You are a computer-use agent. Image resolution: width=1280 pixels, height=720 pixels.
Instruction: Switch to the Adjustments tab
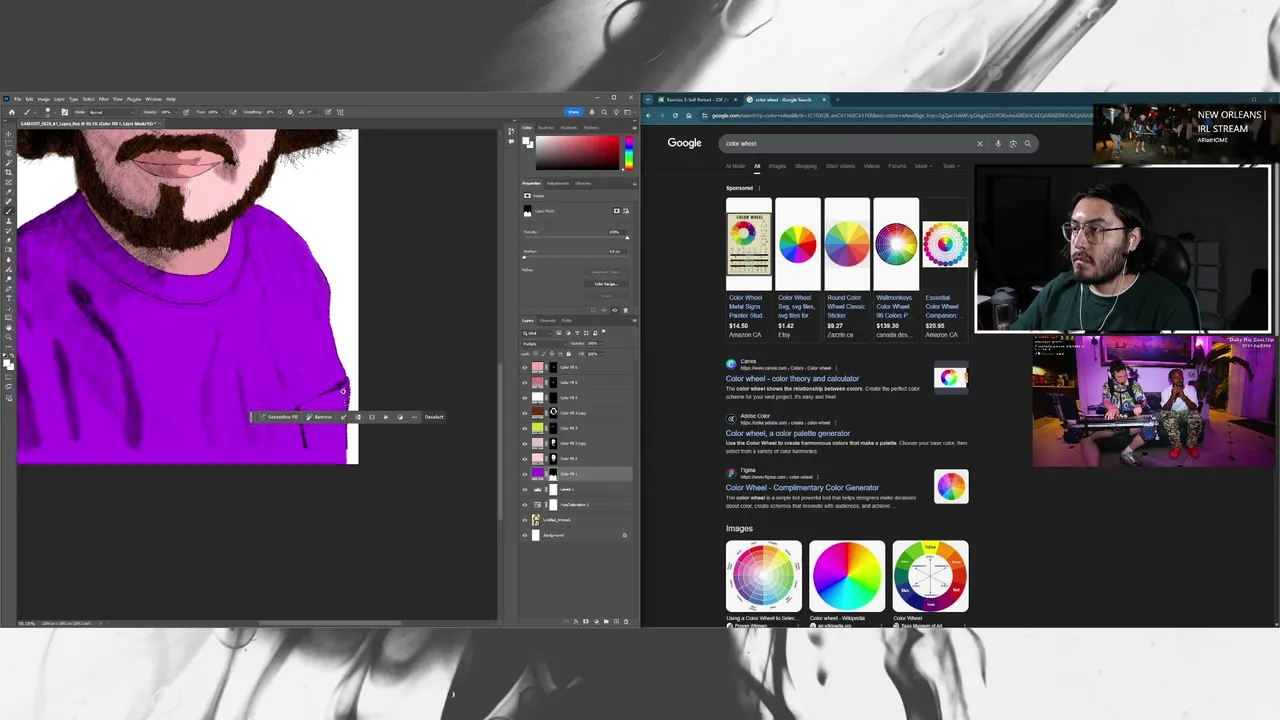tap(557, 183)
